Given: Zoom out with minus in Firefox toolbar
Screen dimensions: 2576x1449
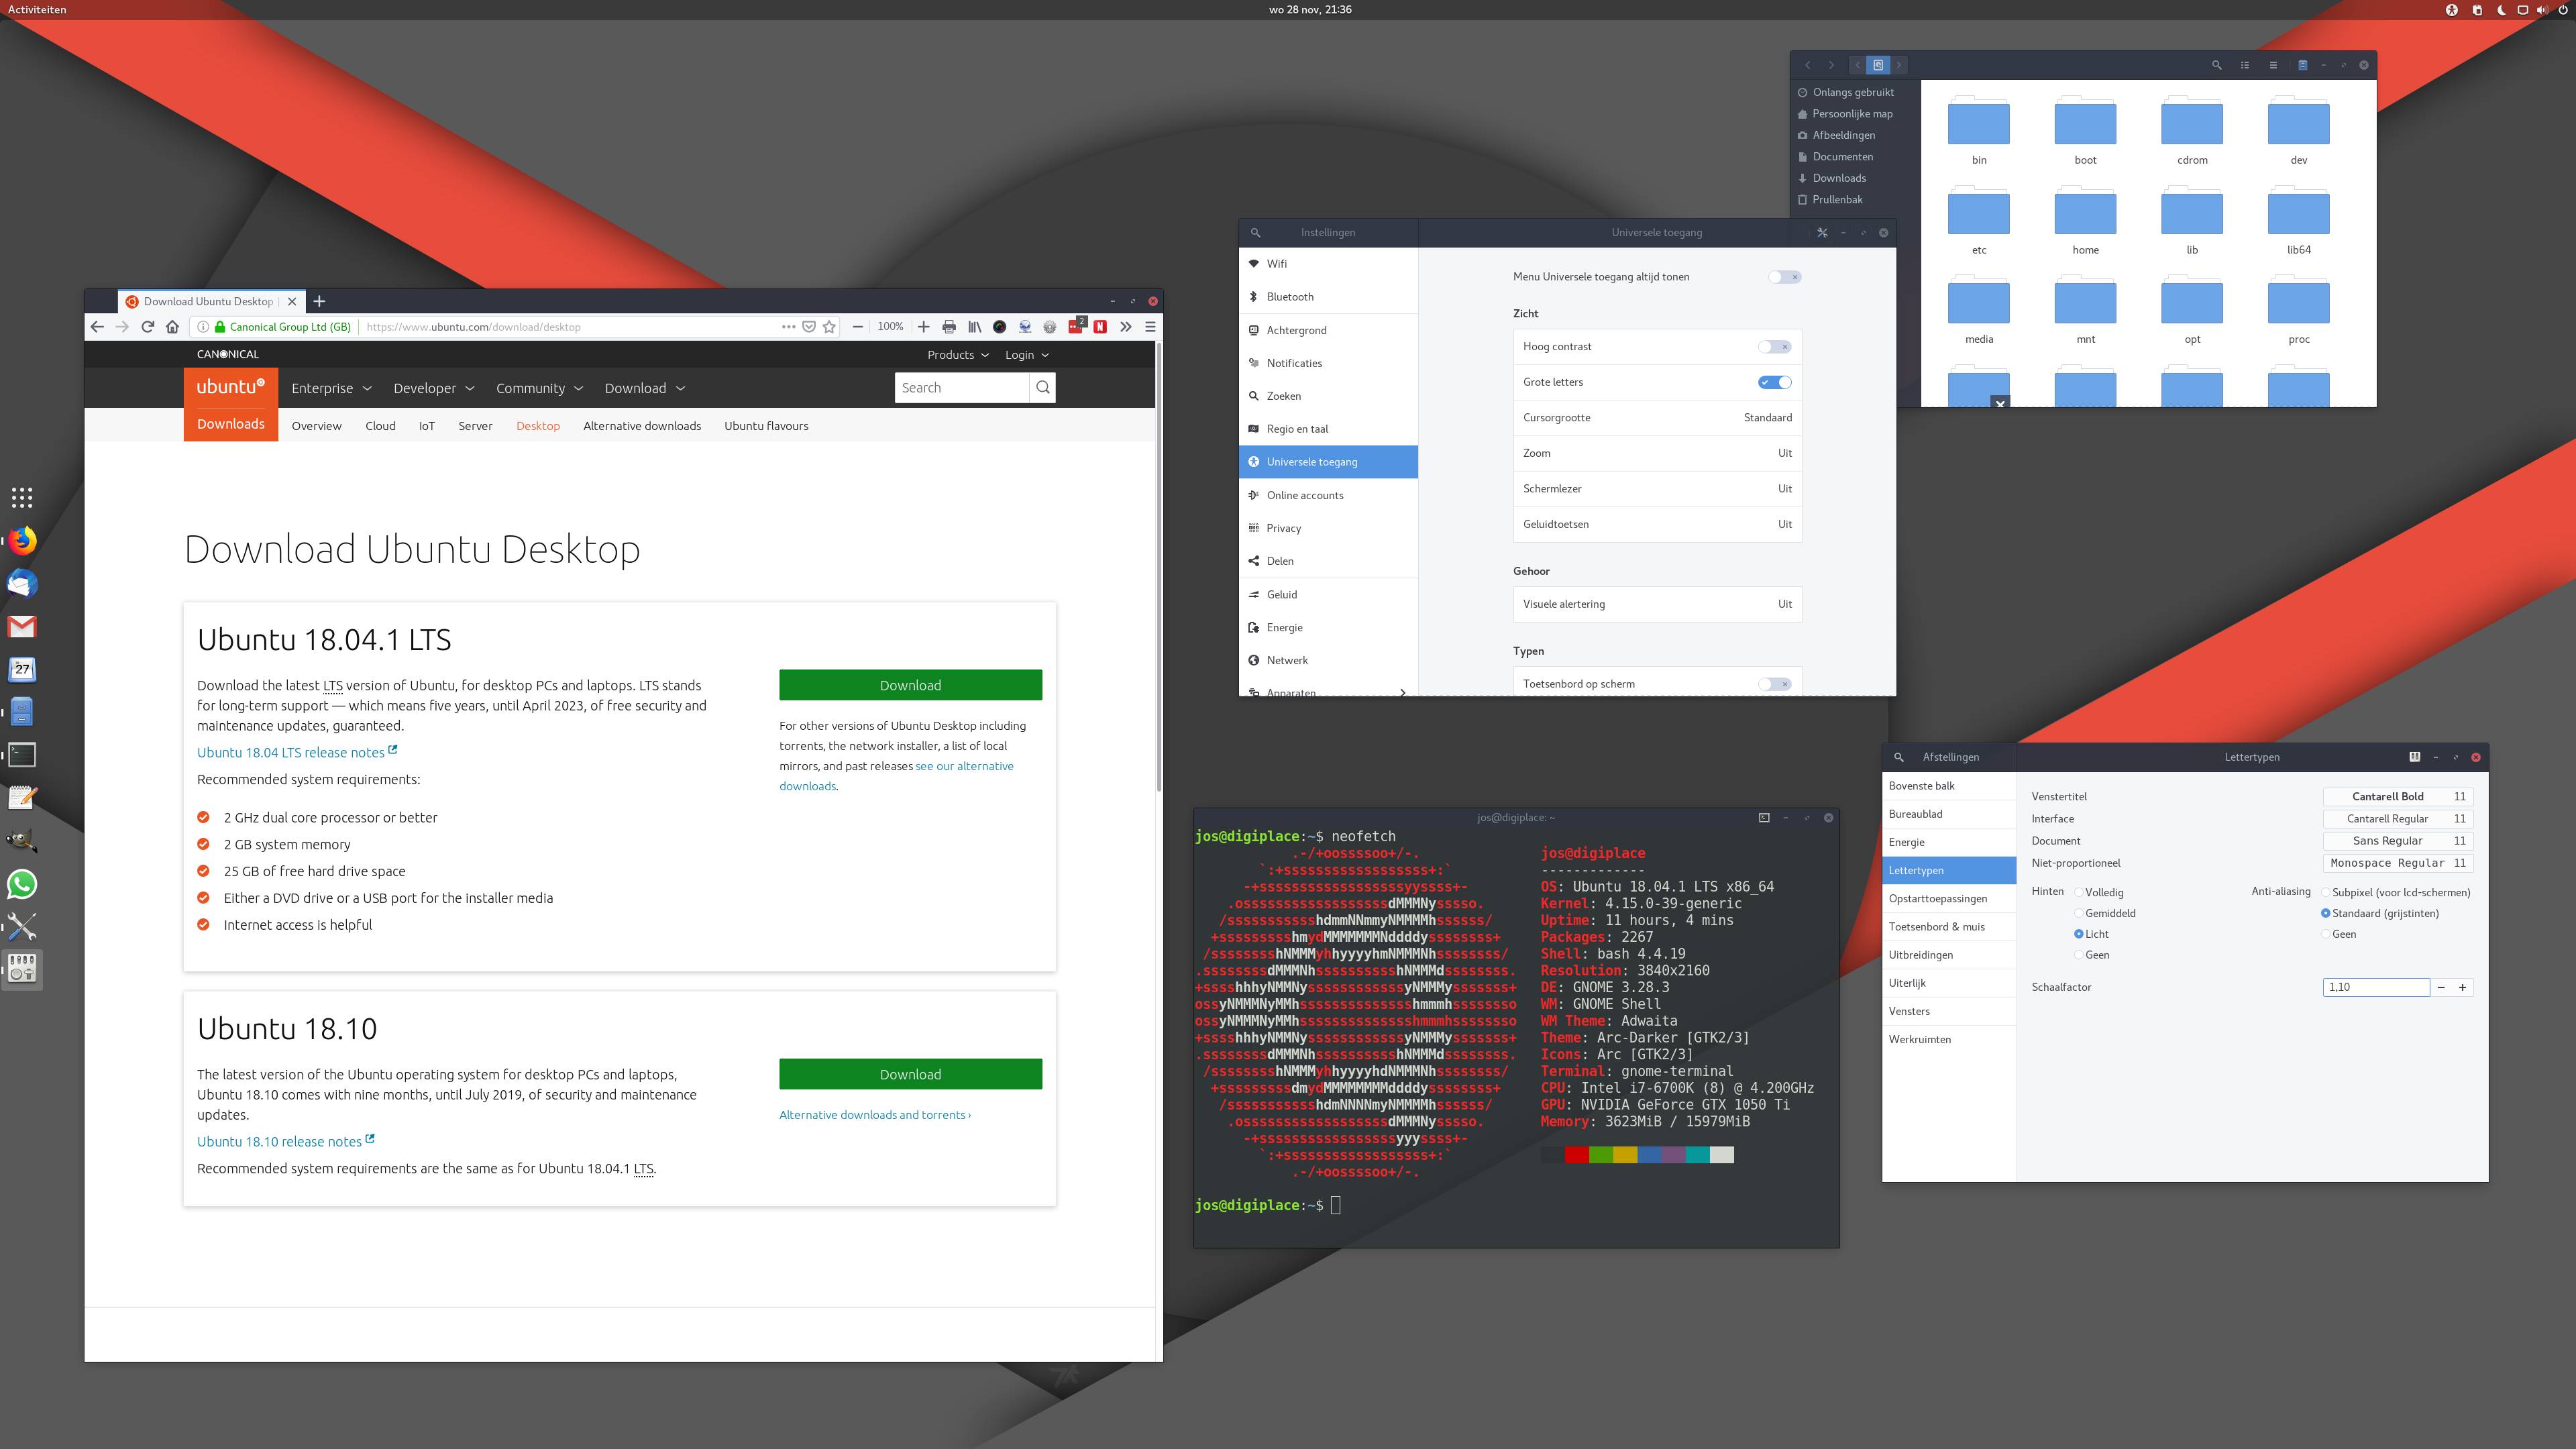Looking at the screenshot, I should point(858,327).
